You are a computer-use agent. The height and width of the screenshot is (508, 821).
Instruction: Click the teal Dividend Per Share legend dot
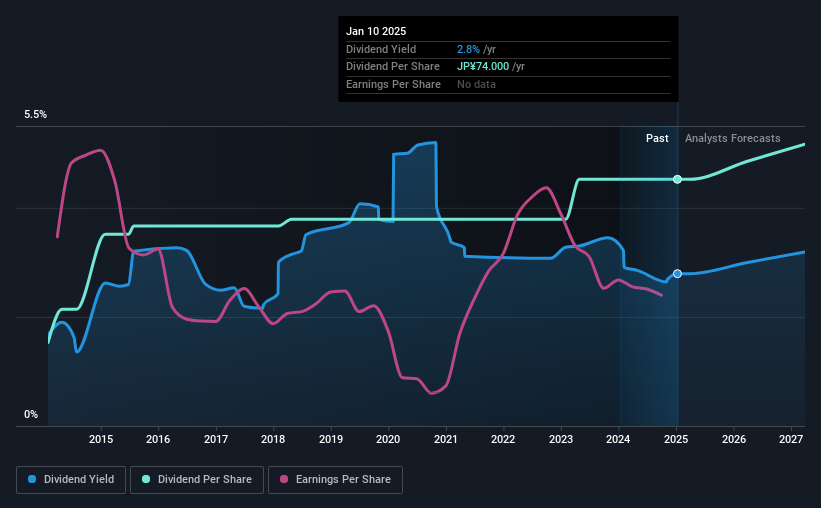click(146, 479)
